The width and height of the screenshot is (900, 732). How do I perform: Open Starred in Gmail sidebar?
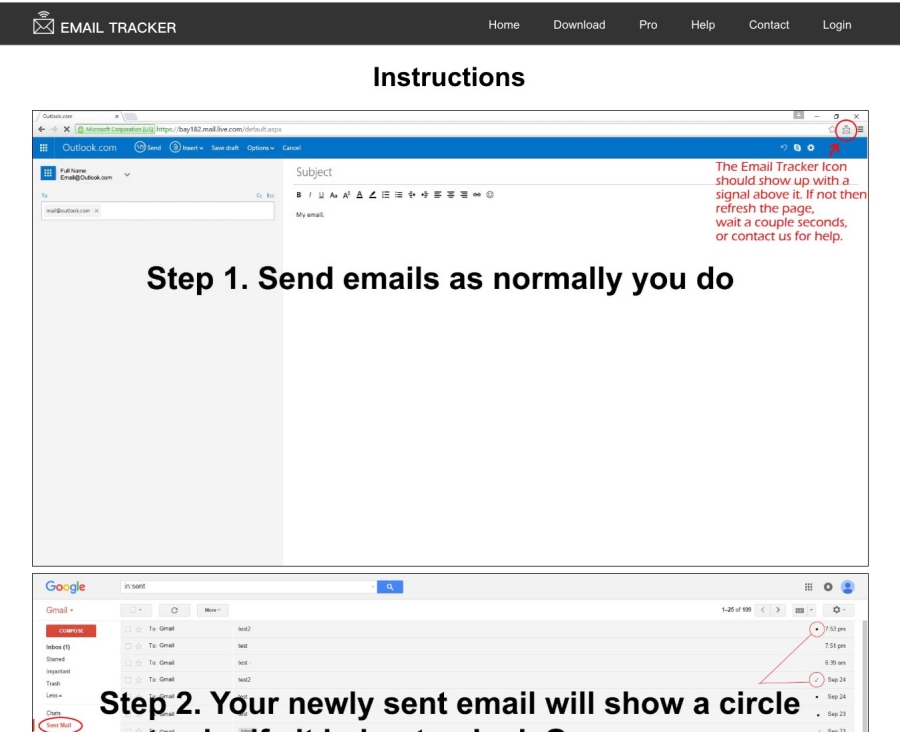55,659
